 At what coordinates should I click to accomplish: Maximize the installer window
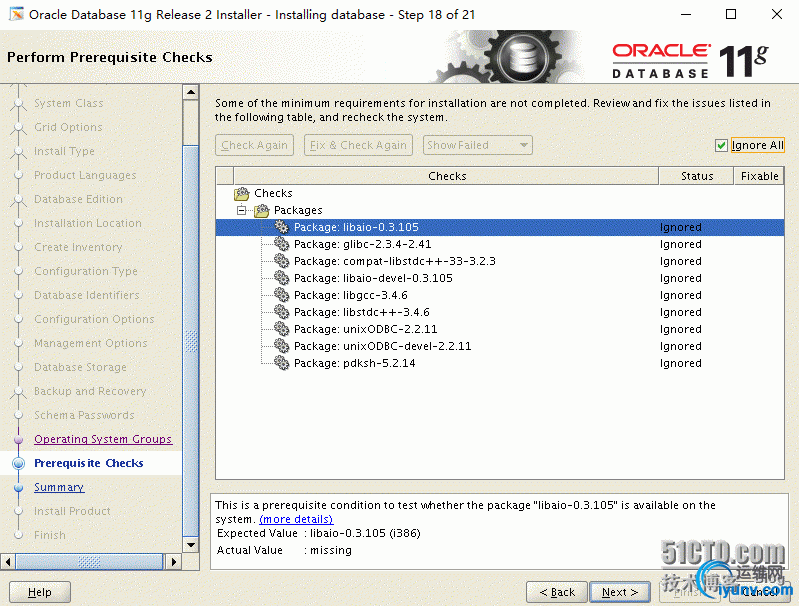coord(731,14)
